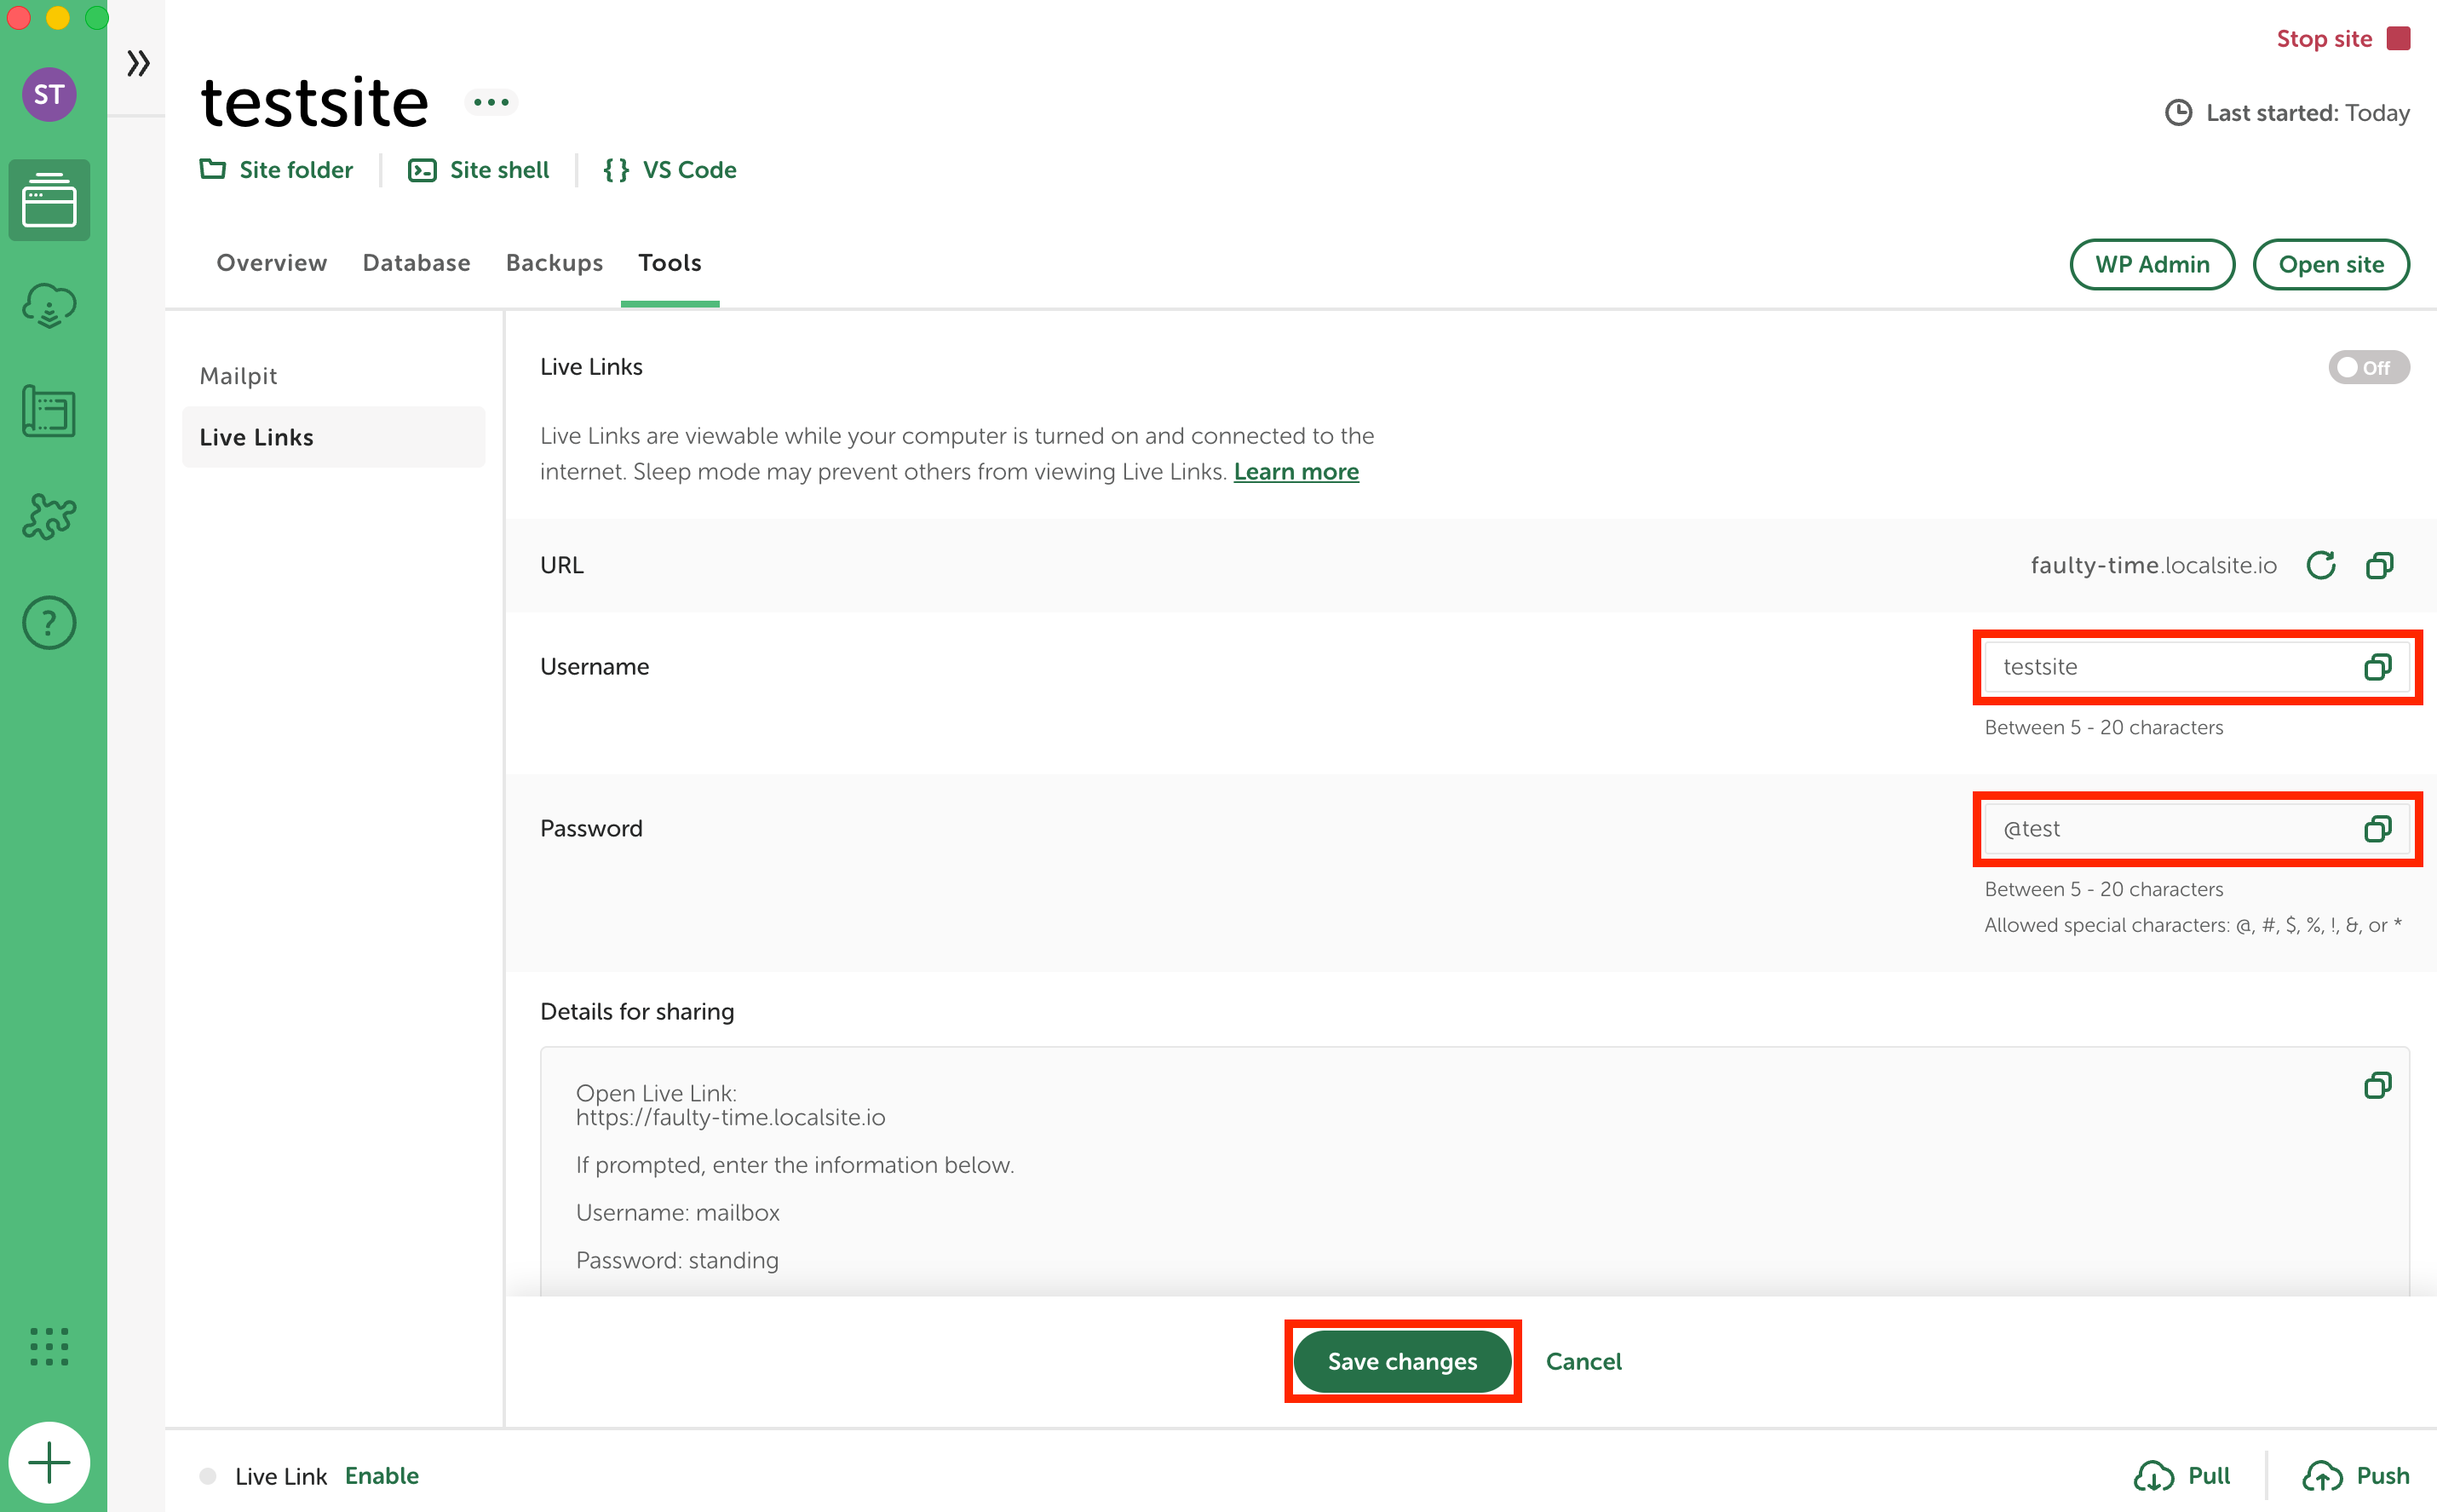This screenshot has width=2437, height=1512.
Task: Open site in VS Code
Action: (670, 170)
